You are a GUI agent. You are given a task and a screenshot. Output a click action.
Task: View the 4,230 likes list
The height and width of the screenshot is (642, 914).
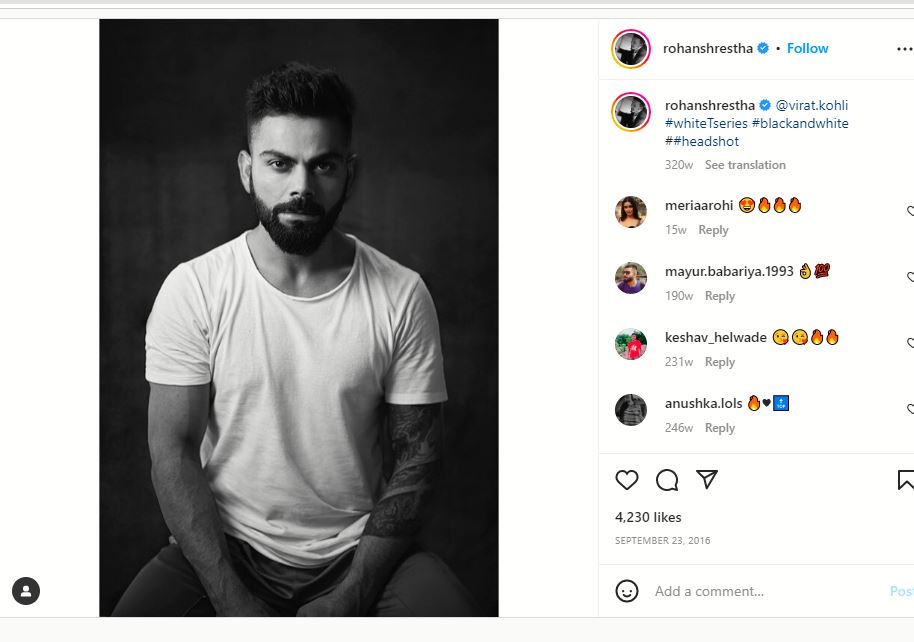tap(648, 517)
